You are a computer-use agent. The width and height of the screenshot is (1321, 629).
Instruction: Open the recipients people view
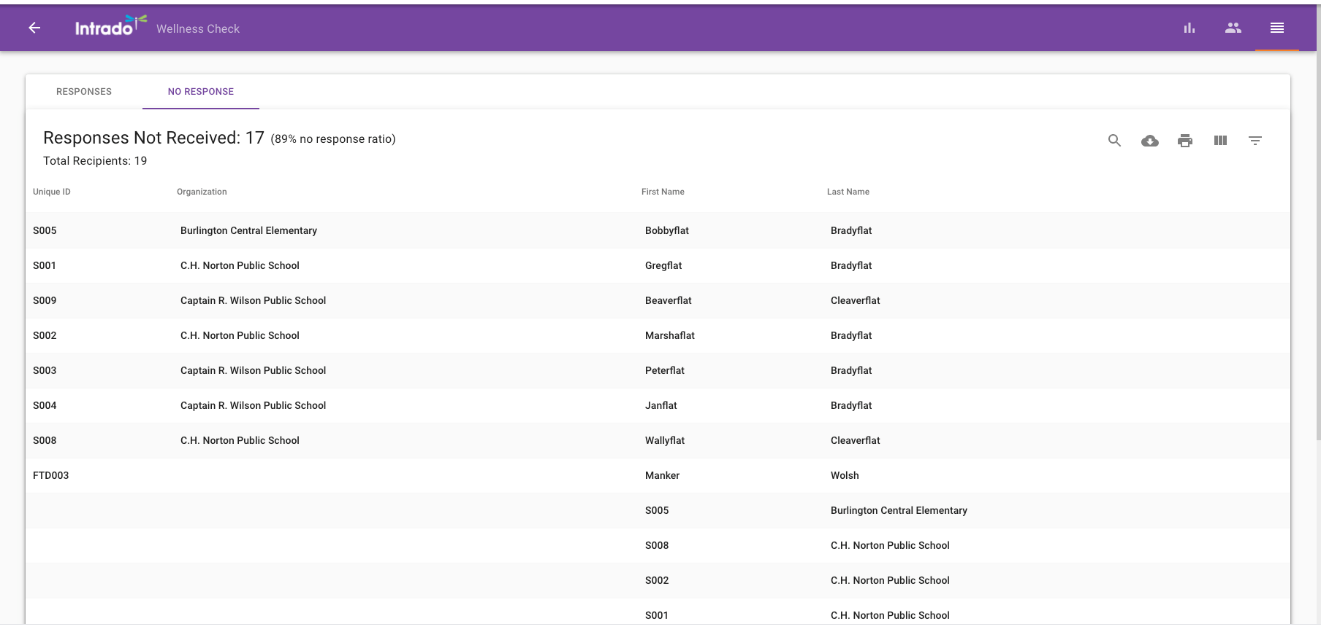pos(1233,28)
